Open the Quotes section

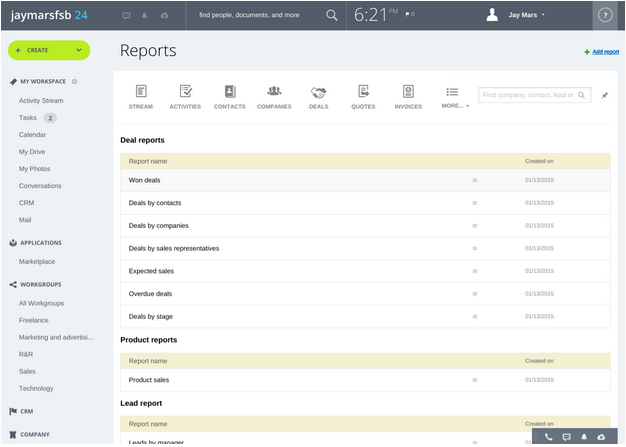pyautogui.click(x=363, y=97)
